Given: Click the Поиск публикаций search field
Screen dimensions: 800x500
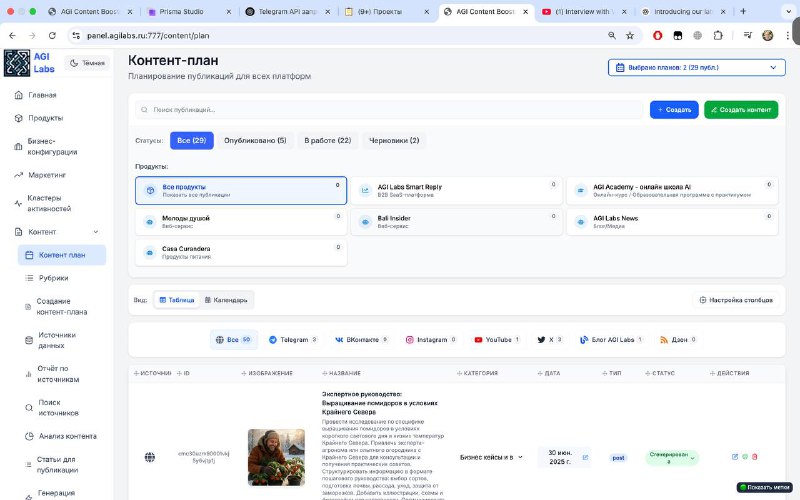Looking at the screenshot, I should pyautogui.click(x=389, y=110).
